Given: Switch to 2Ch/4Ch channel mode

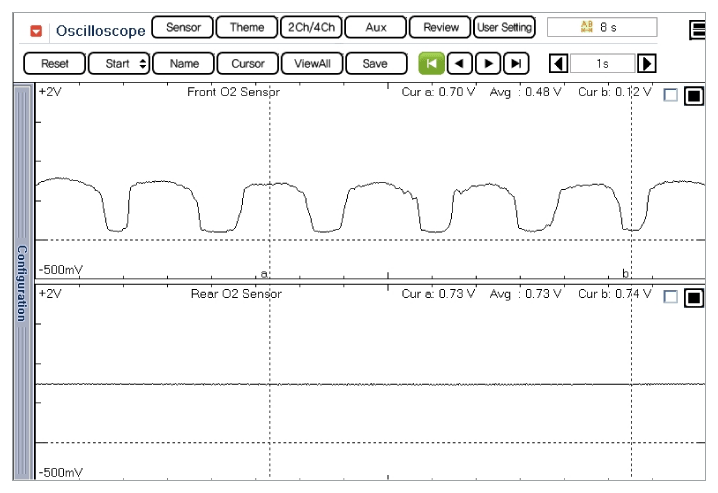Looking at the screenshot, I should point(309,28).
